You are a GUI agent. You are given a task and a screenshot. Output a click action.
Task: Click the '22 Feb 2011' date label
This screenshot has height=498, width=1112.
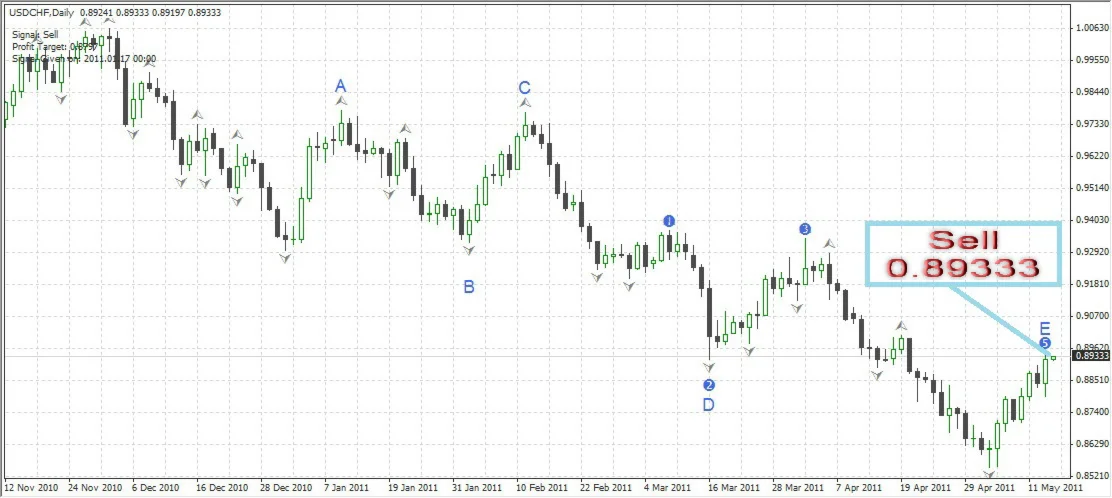pos(606,488)
